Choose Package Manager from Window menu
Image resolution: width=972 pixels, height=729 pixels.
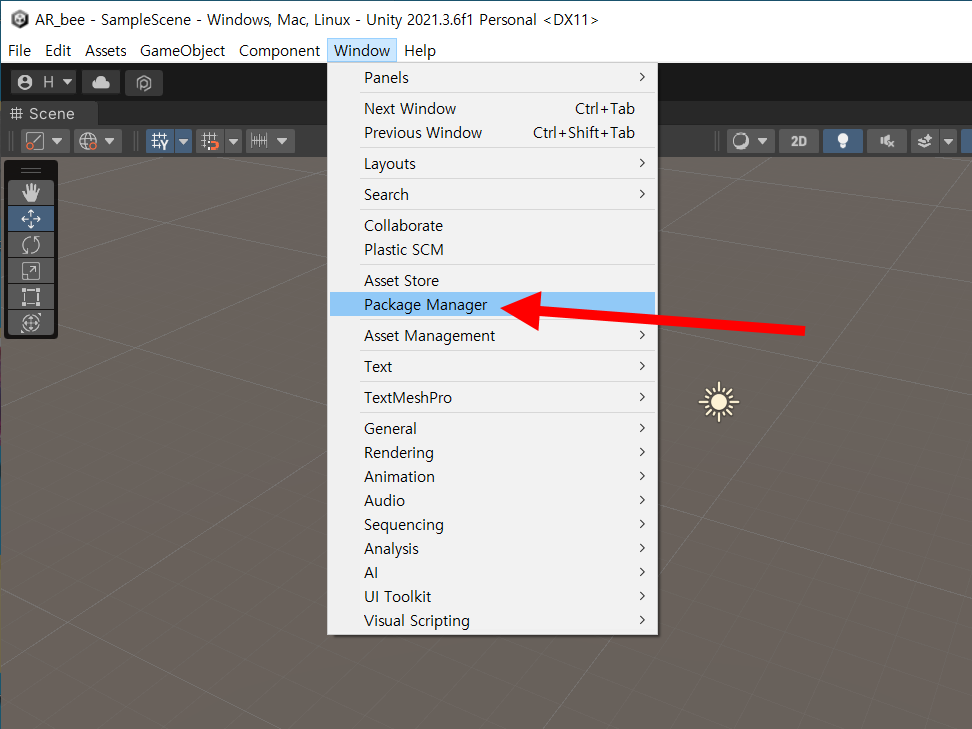492,304
